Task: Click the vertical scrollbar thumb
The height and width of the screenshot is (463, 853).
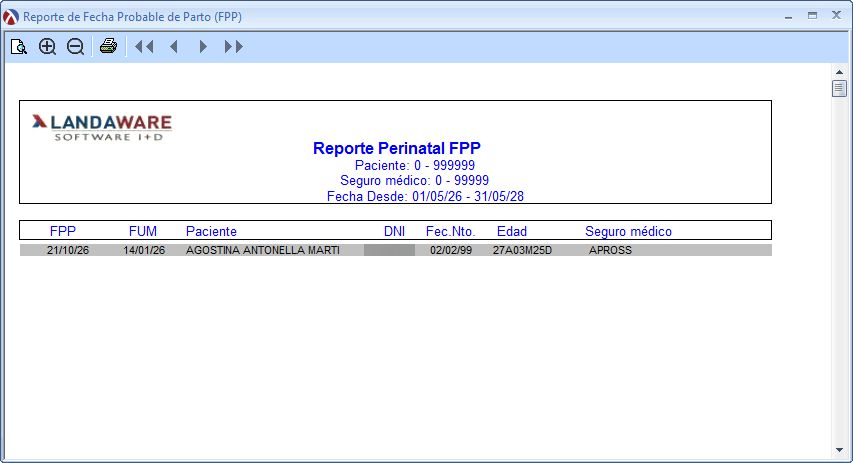Action: pyautogui.click(x=839, y=88)
